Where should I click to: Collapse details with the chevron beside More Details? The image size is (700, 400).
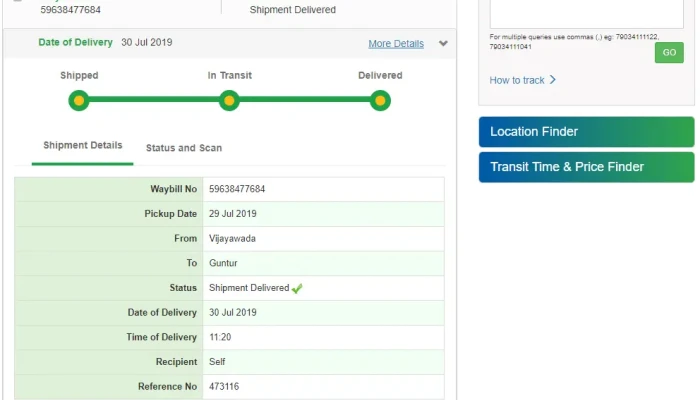pyautogui.click(x=443, y=43)
